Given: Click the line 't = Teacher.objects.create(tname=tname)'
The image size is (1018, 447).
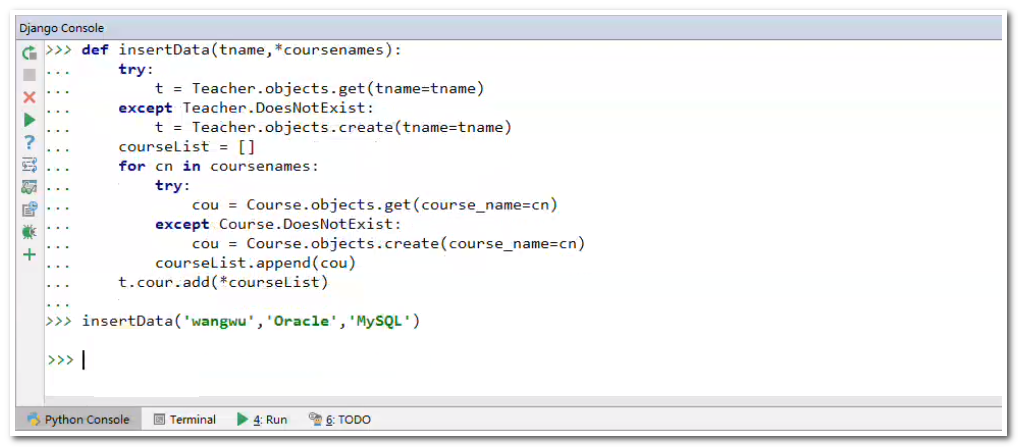Looking at the screenshot, I should pos(333,128).
